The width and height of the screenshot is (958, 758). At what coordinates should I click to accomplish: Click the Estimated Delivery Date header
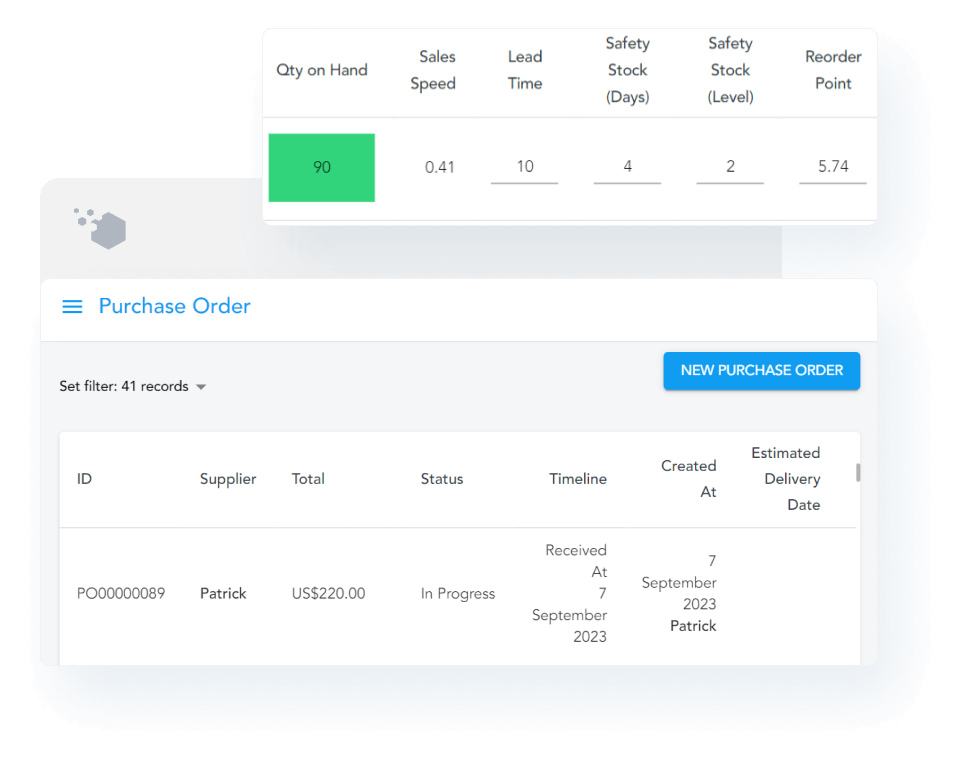(x=786, y=479)
